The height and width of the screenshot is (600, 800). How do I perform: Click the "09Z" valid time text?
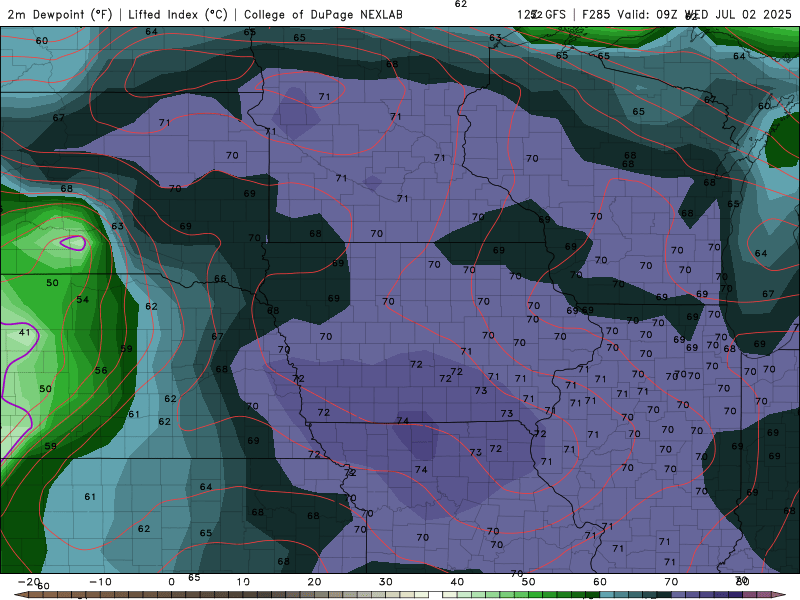[x=666, y=15]
